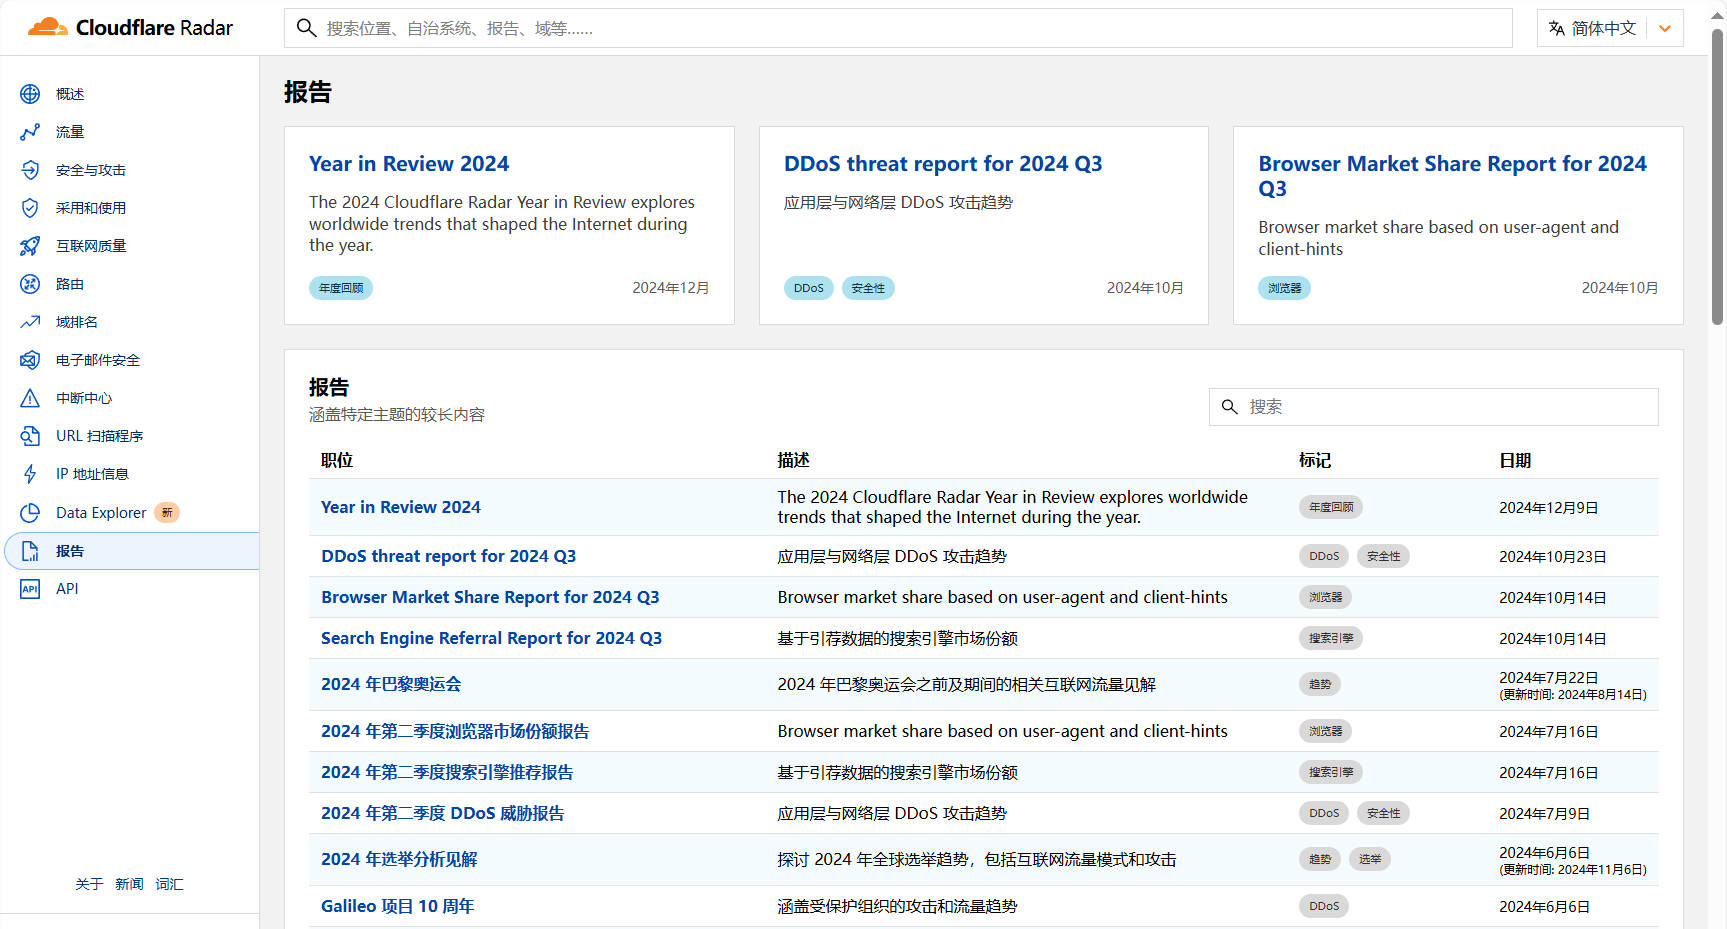Open DDoS threat report 2024 Q3 card

tap(943, 164)
